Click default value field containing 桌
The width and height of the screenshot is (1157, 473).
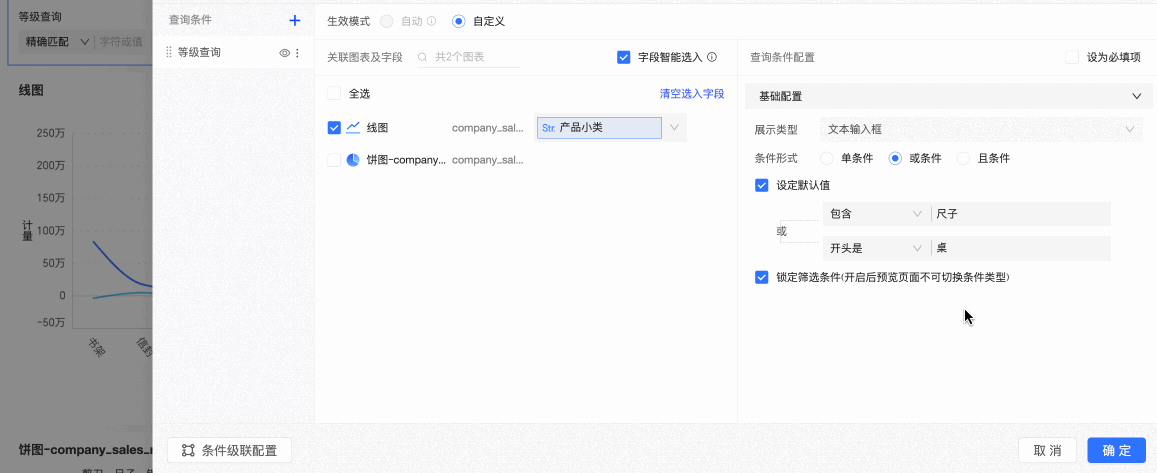(x=1021, y=249)
